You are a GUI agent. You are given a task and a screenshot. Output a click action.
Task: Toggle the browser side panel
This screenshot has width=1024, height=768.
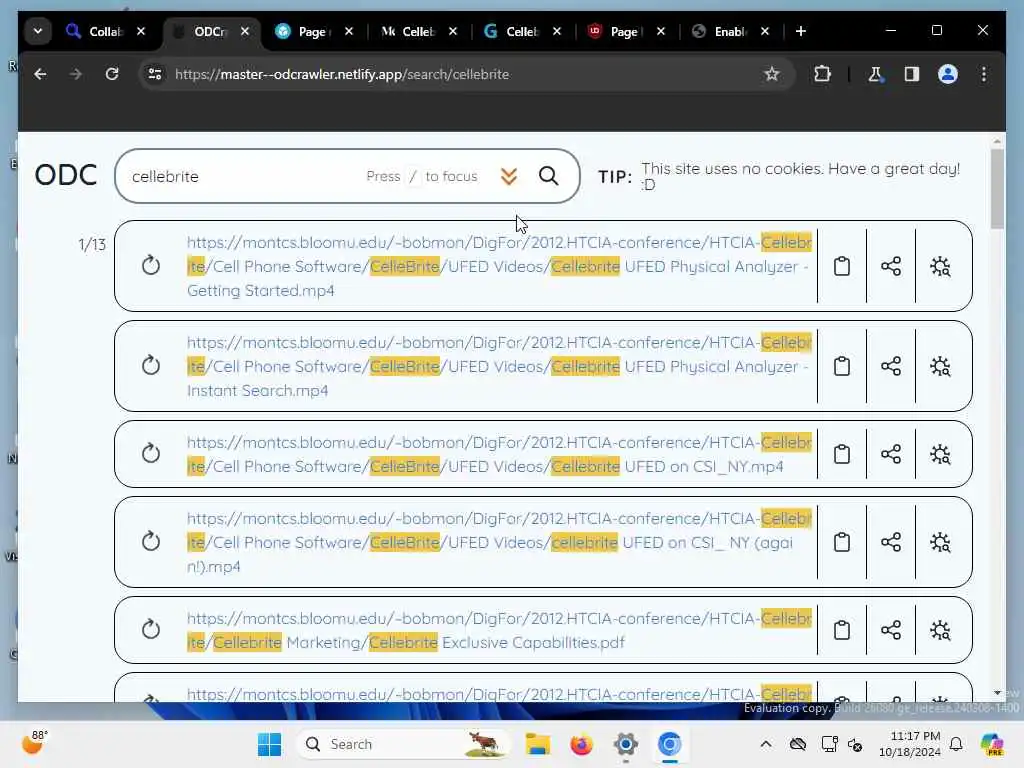click(x=912, y=74)
